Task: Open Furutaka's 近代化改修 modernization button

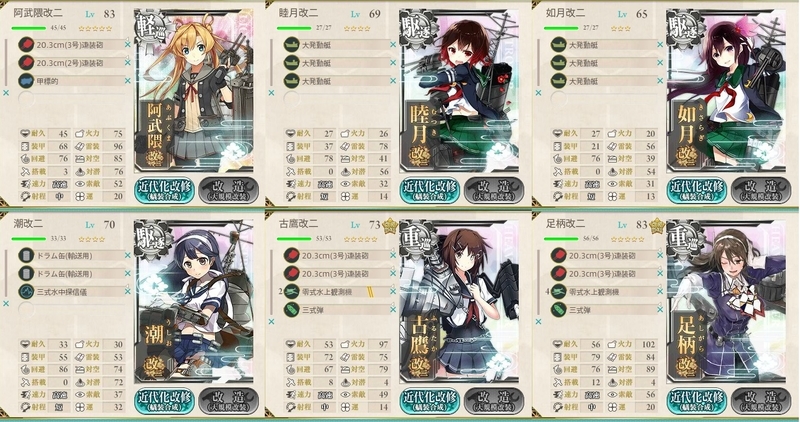Action: 429,401
